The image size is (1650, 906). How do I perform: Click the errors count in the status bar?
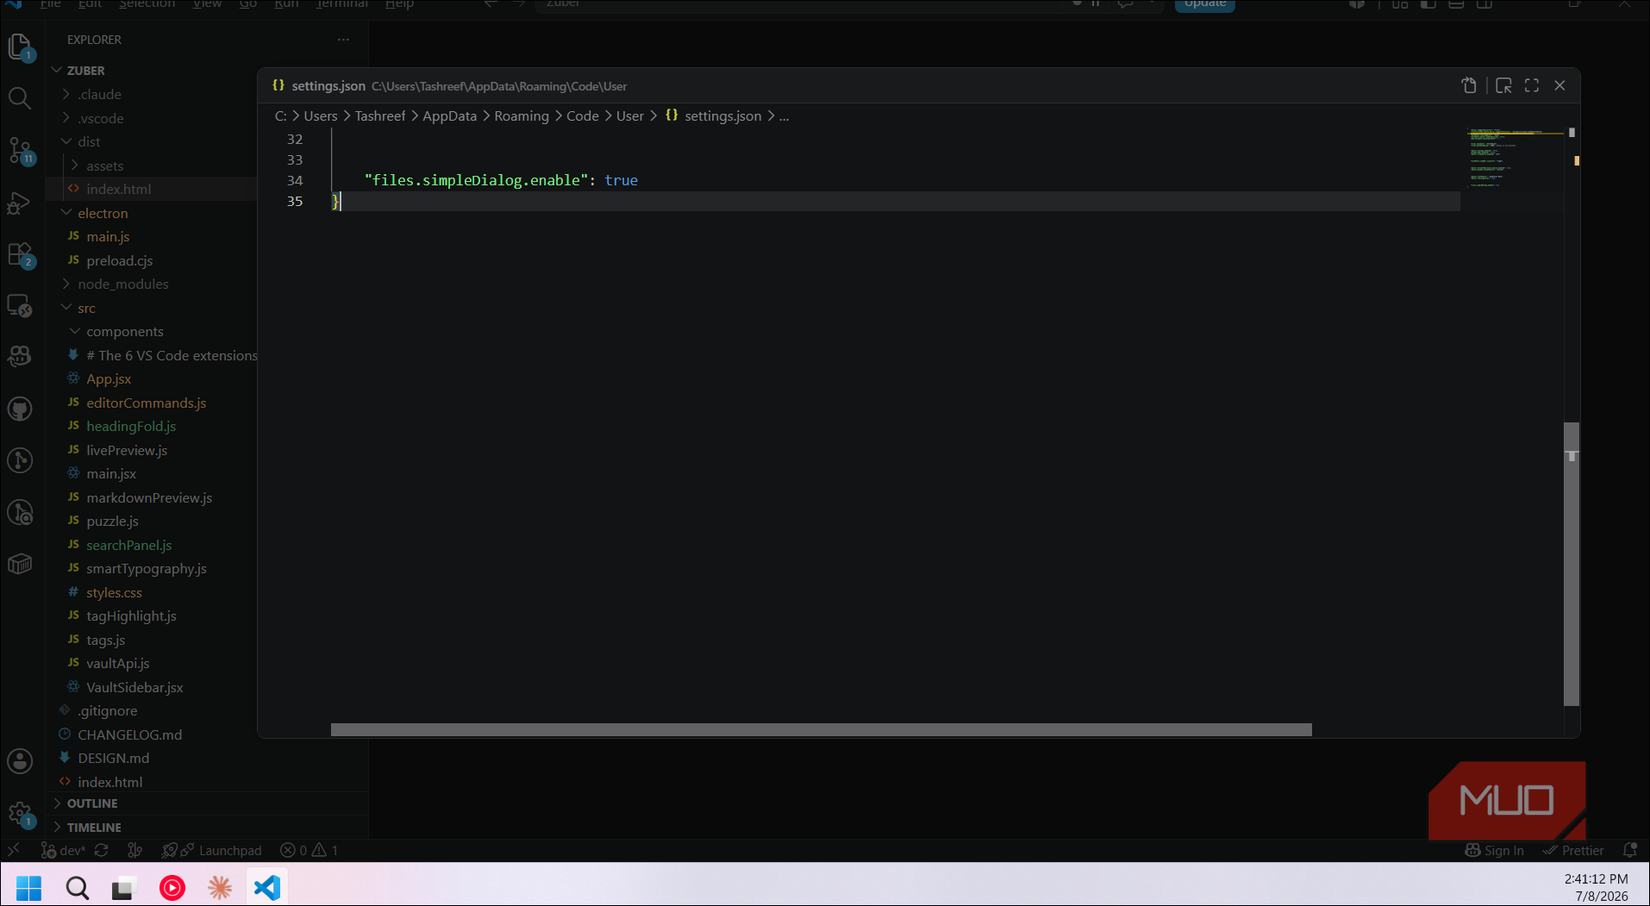click(294, 850)
